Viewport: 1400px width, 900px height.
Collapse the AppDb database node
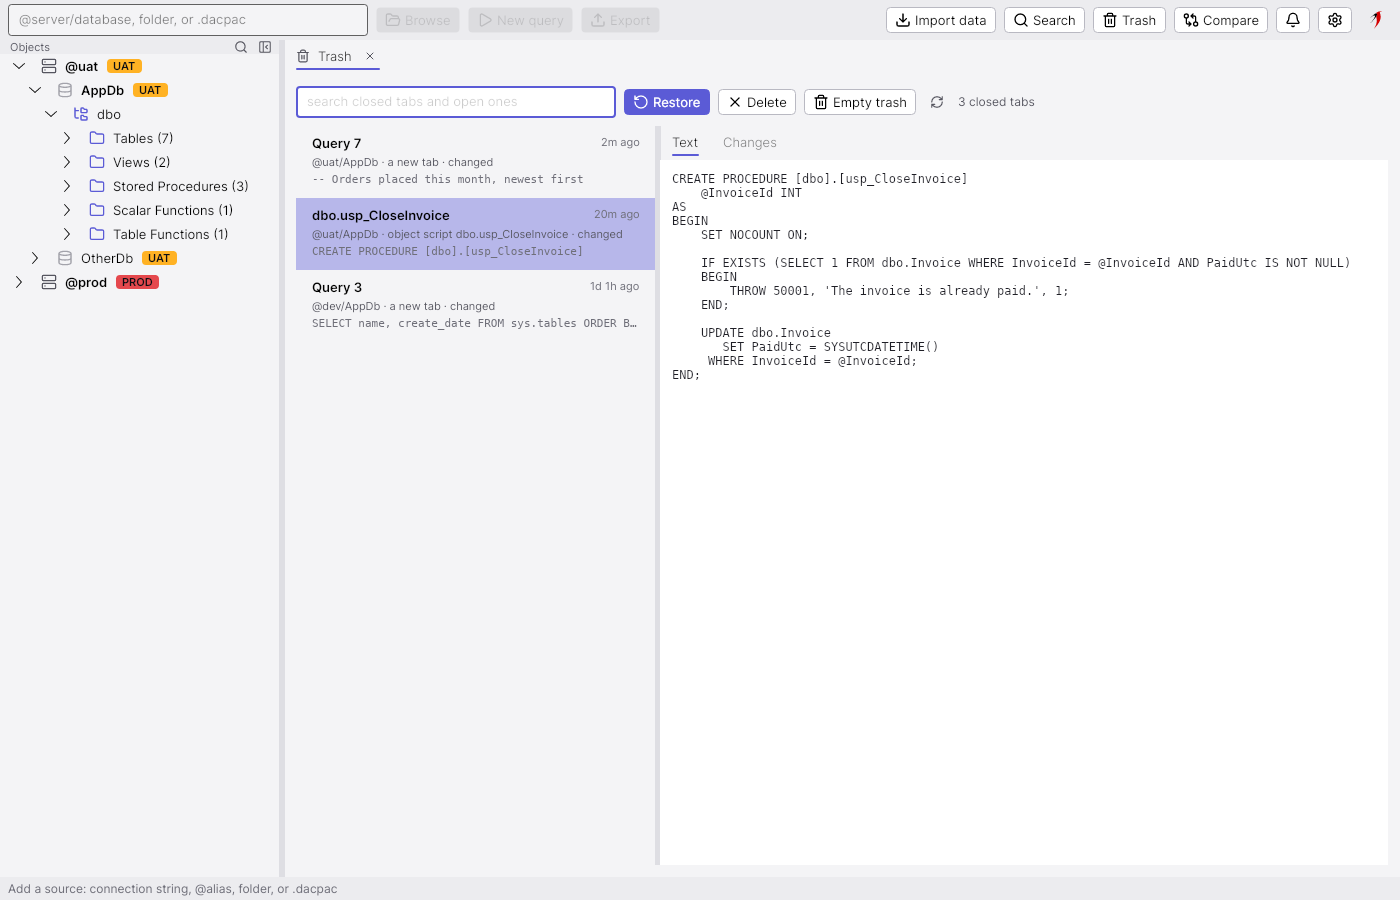point(35,90)
